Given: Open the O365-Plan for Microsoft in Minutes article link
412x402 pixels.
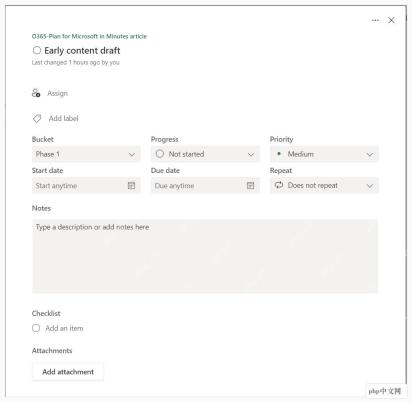Looking at the screenshot, I should tap(89, 36).
